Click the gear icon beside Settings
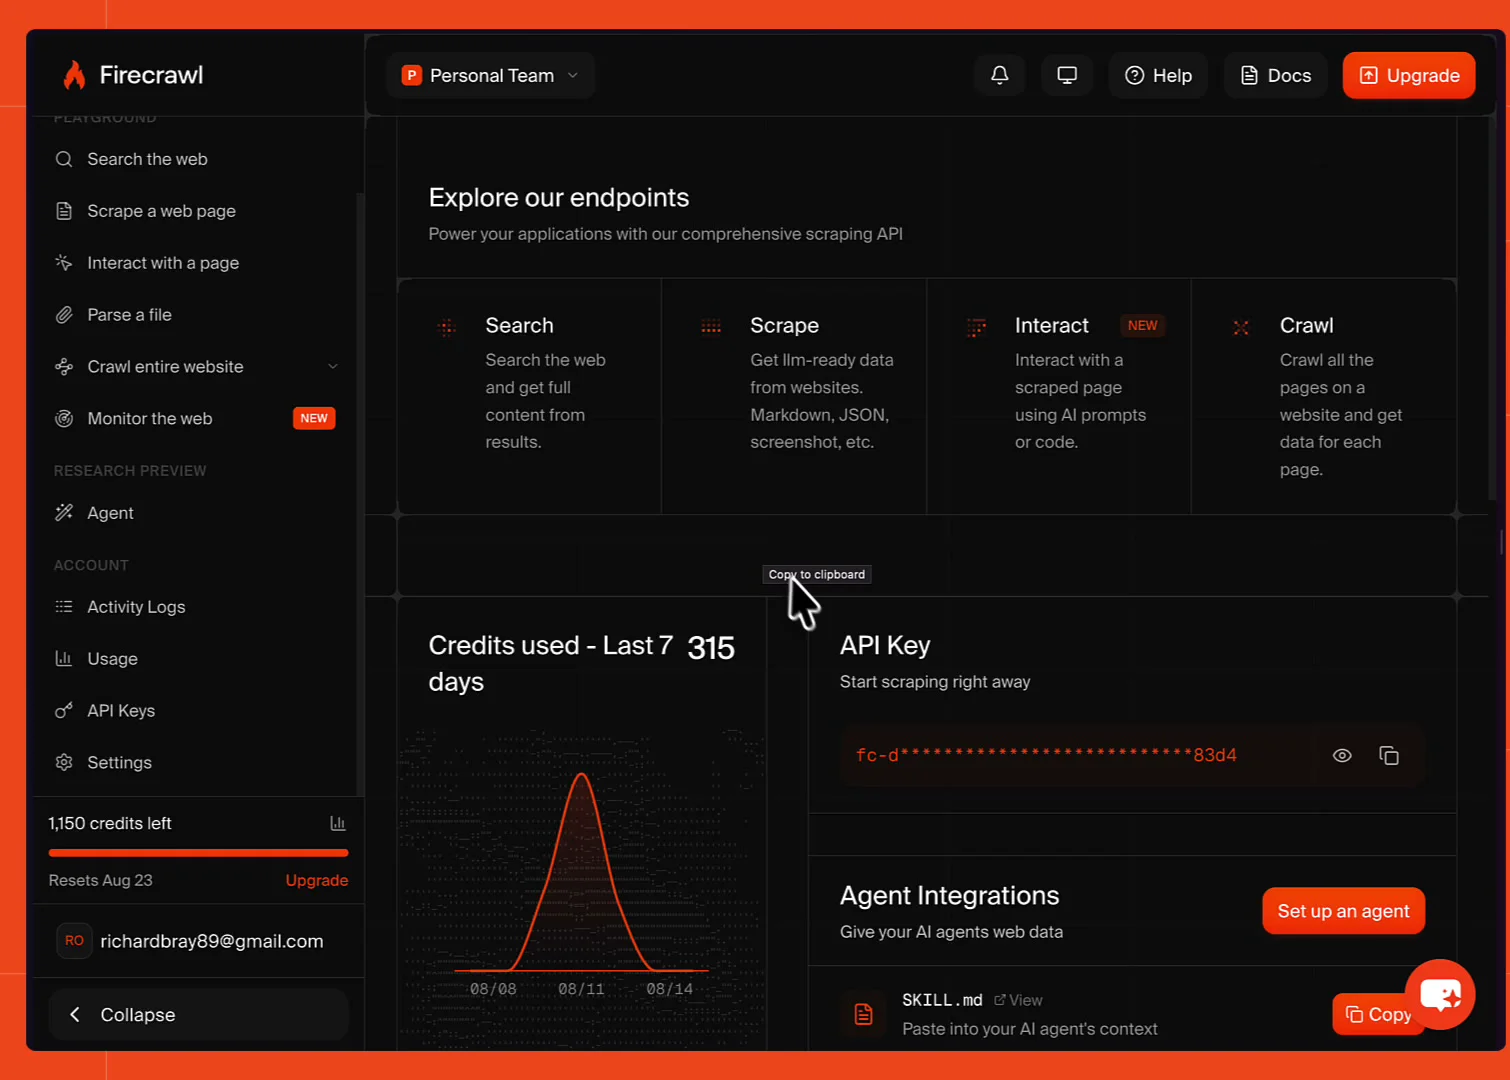 64,763
